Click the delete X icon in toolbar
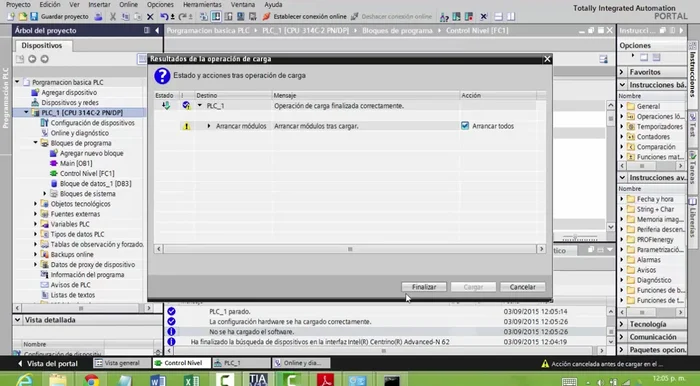The image size is (700, 386). [150, 17]
